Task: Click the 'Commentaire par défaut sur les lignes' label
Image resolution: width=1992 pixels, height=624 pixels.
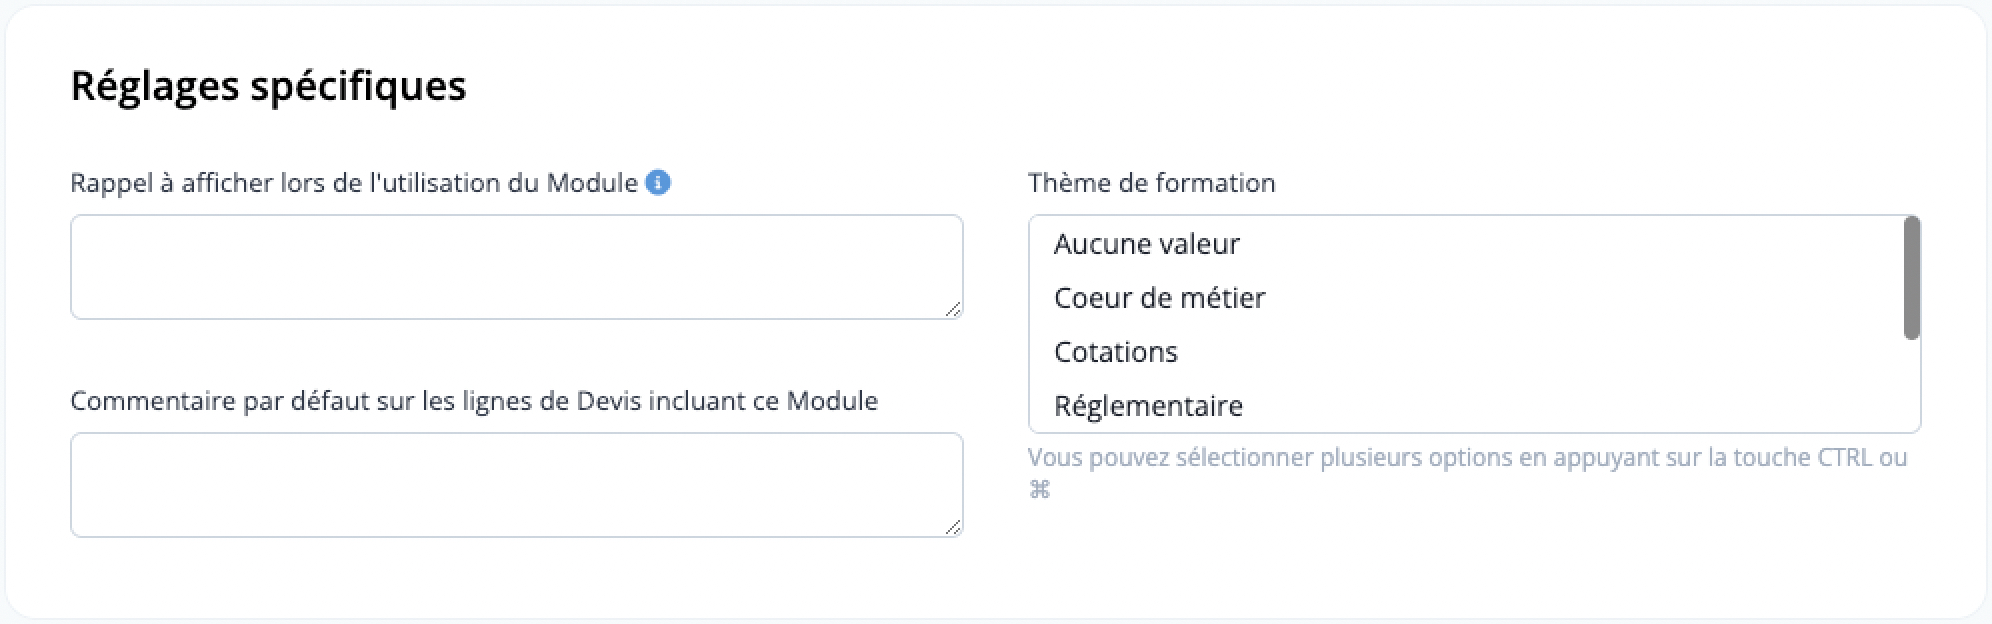Action: click(x=474, y=401)
